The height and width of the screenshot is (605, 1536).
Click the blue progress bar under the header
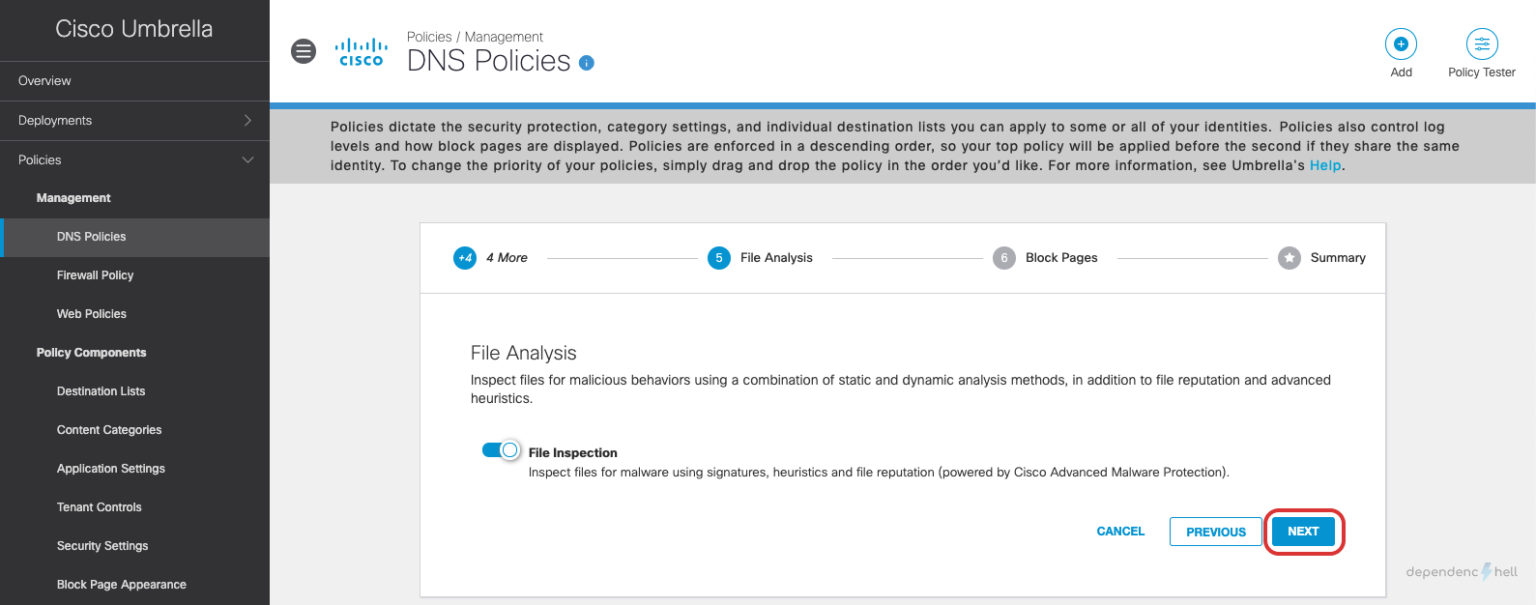pyautogui.click(x=900, y=103)
